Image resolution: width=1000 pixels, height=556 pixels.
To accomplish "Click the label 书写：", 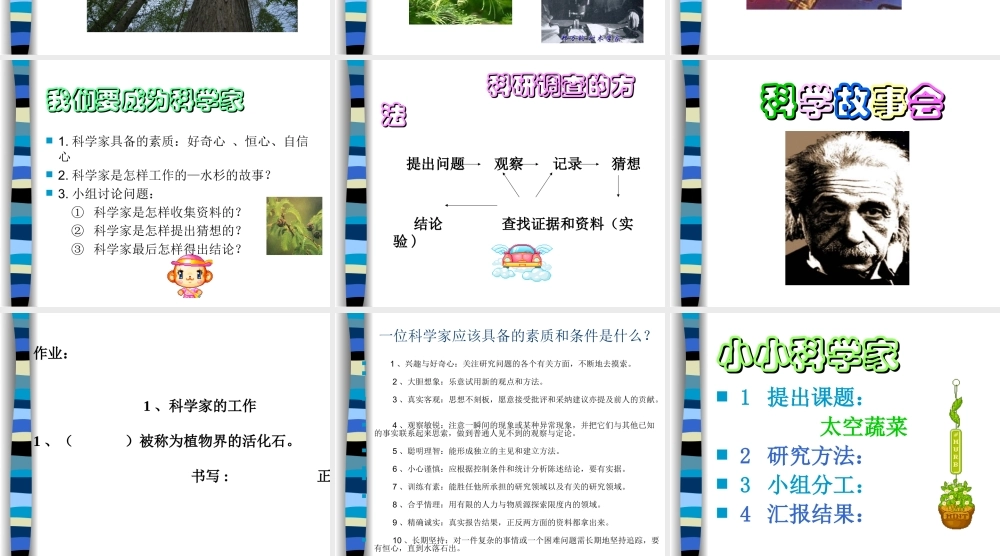I will [210, 476].
